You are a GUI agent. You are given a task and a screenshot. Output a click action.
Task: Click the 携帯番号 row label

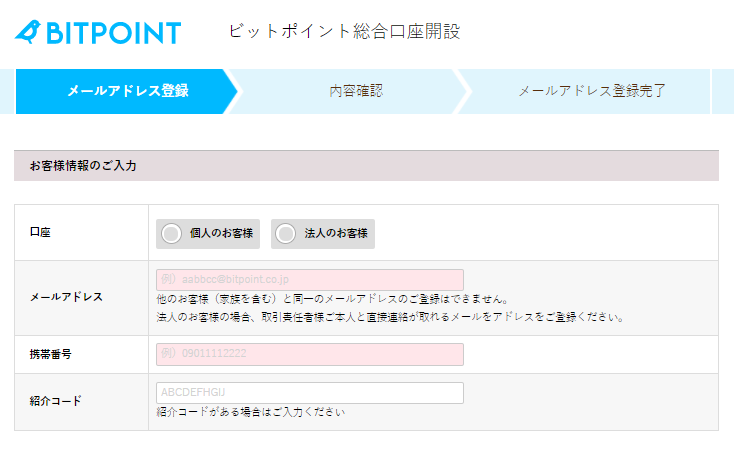tap(51, 354)
